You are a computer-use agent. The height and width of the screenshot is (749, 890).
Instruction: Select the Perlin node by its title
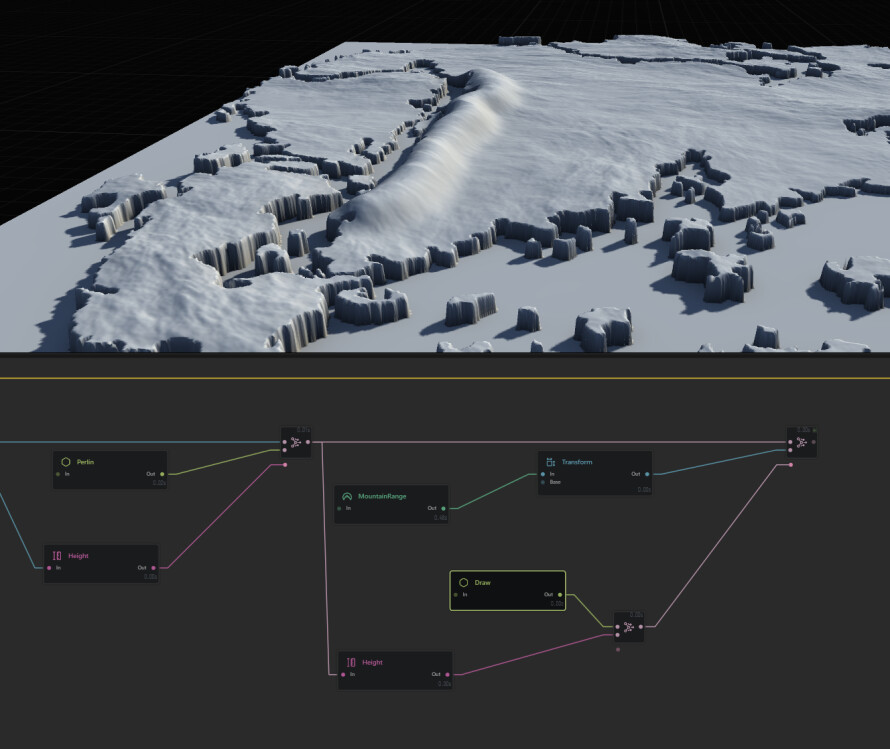click(85, 462)
